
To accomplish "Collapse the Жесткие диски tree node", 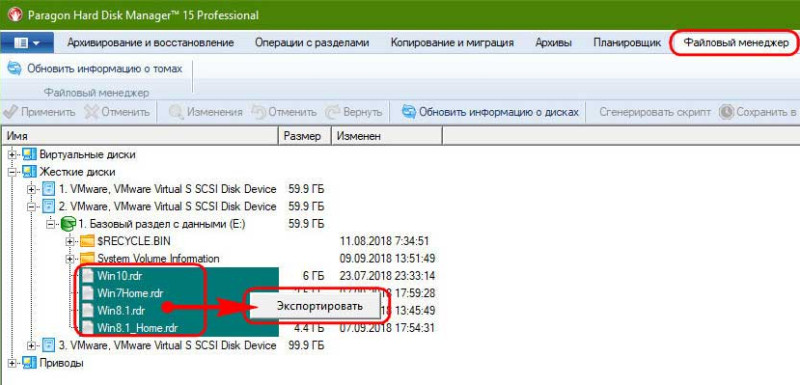I will (12, 172).
